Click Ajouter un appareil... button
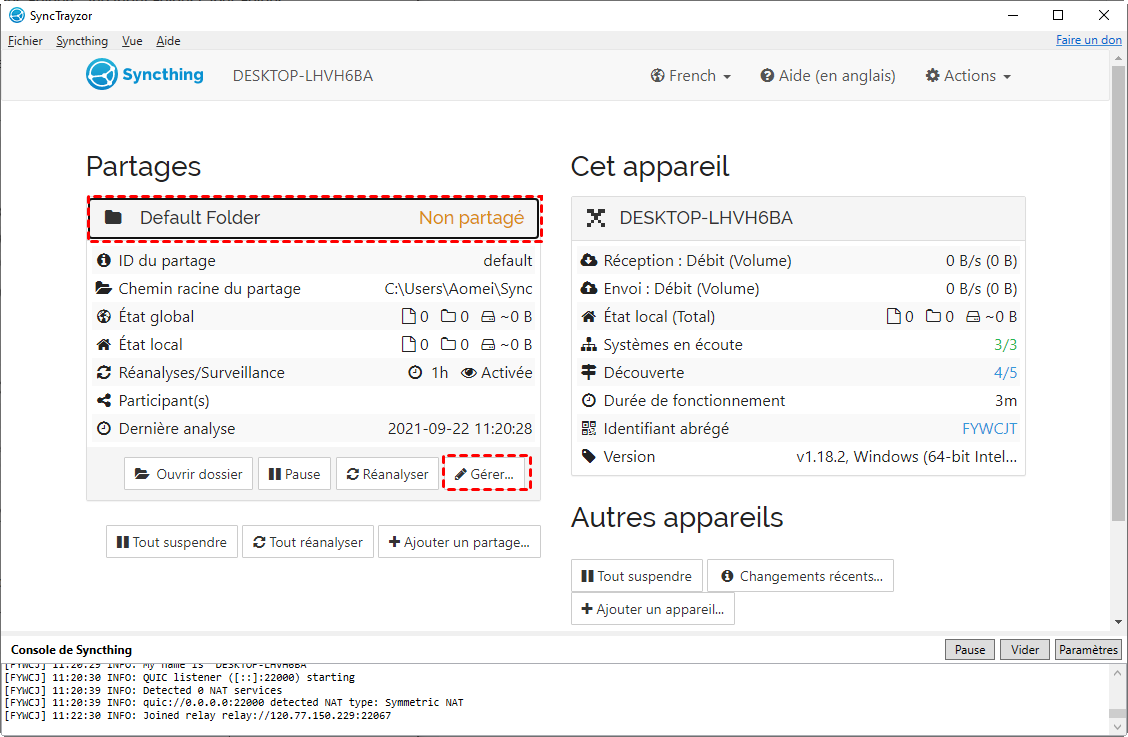Image resolution: width=1128 pixels, height=737 pixels. pyautogui.click(x=652, y=609)
